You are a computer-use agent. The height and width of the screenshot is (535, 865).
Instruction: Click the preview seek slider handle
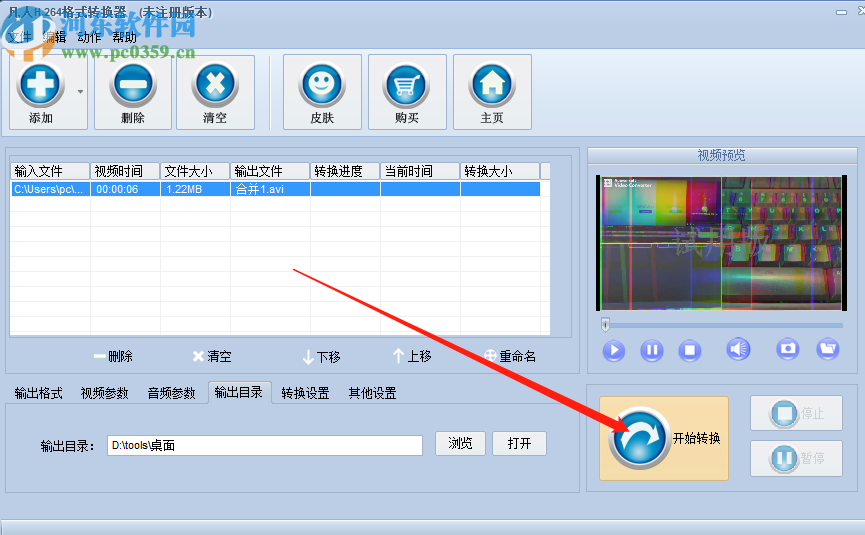coord(605,324)
